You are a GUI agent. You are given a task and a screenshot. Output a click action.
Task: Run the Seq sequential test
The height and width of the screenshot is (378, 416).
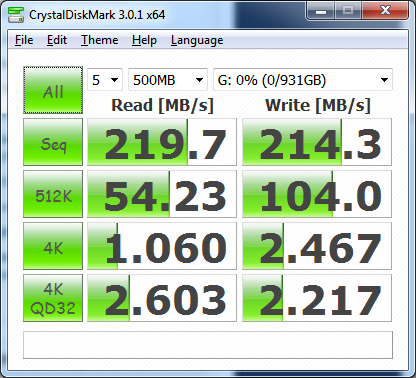[x=53, y=142]
